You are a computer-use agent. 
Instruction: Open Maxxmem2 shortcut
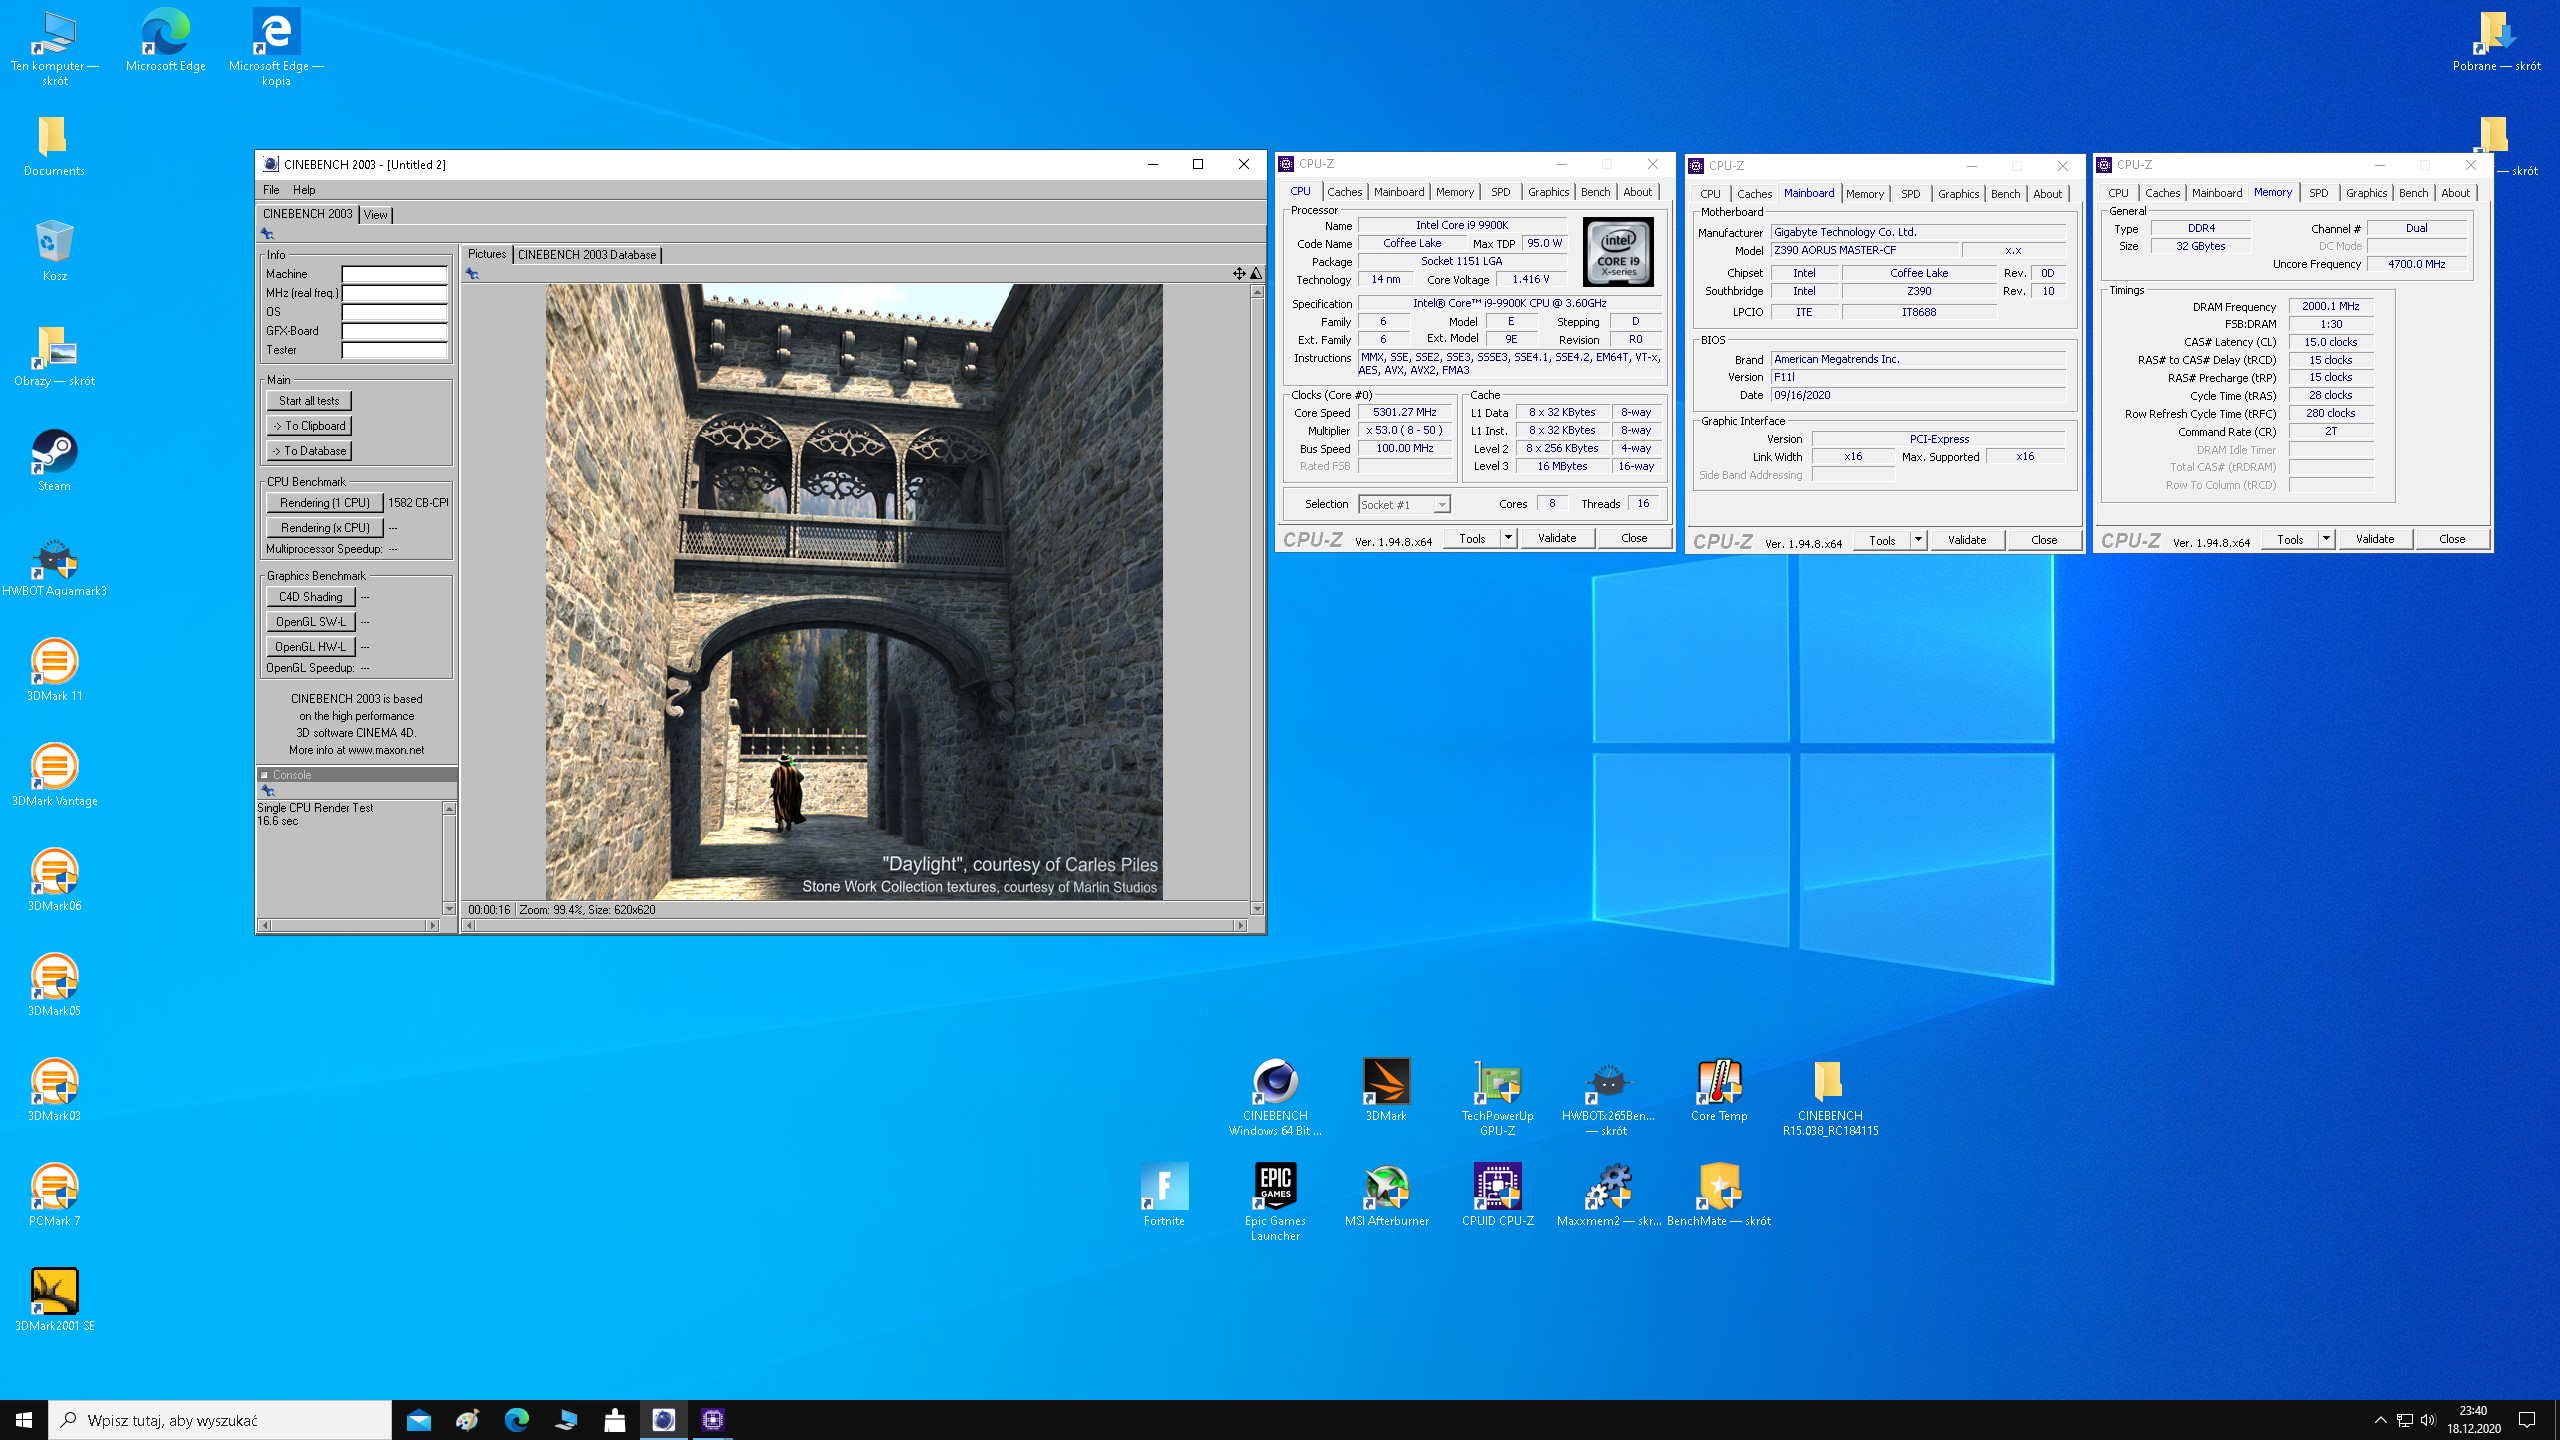1608,1196
